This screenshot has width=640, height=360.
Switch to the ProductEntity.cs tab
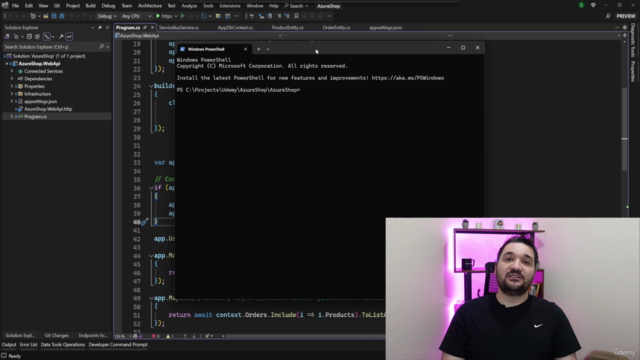(287, 28)
